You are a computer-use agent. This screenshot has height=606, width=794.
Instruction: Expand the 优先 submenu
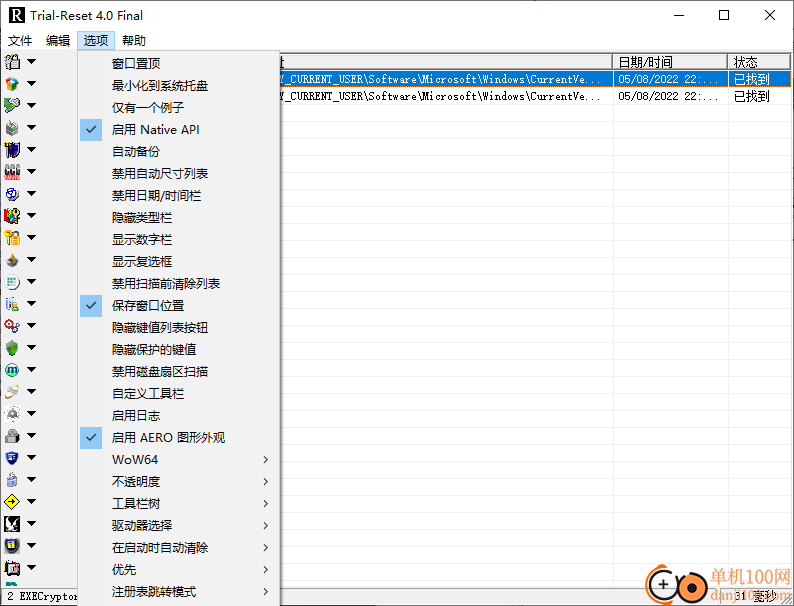[x=179, y=570]
